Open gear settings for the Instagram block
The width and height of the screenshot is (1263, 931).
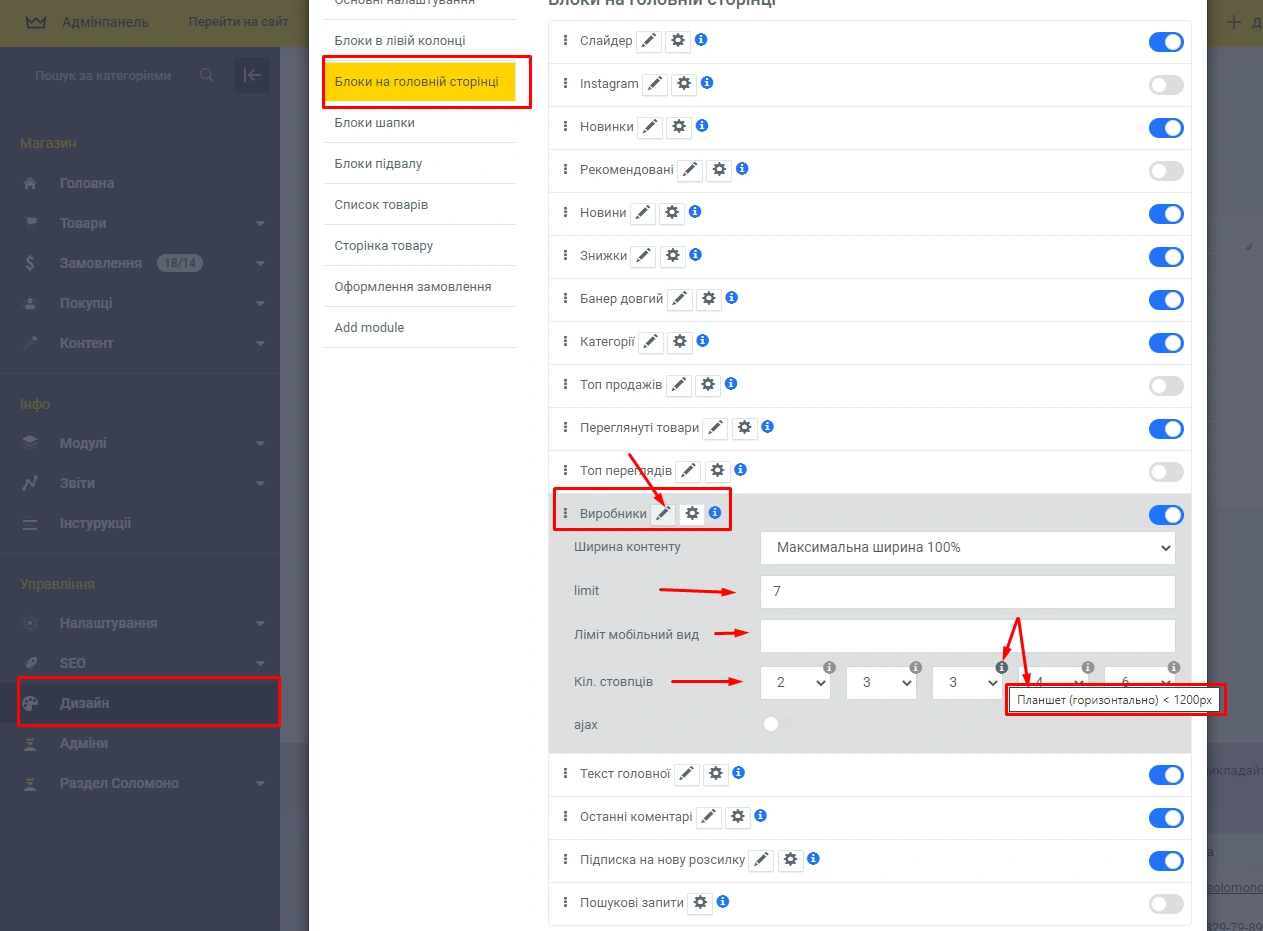[x=684, y=84]
